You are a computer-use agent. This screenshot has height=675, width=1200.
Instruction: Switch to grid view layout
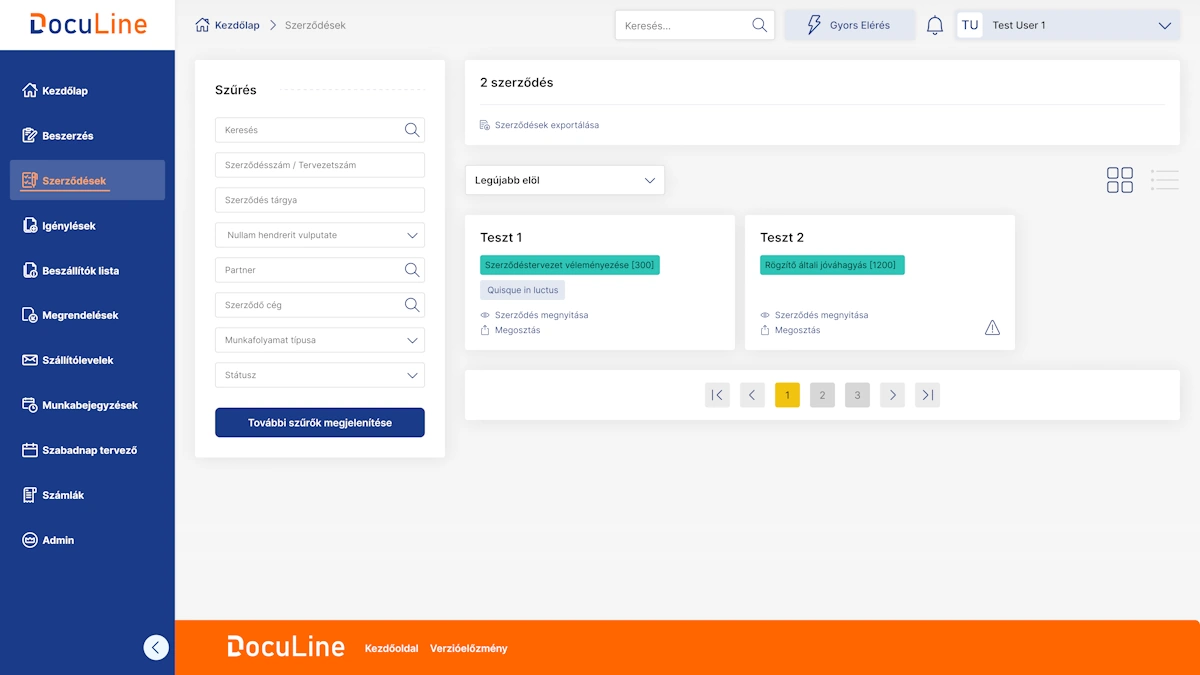pyautogui.click(x=1120, y=180)
